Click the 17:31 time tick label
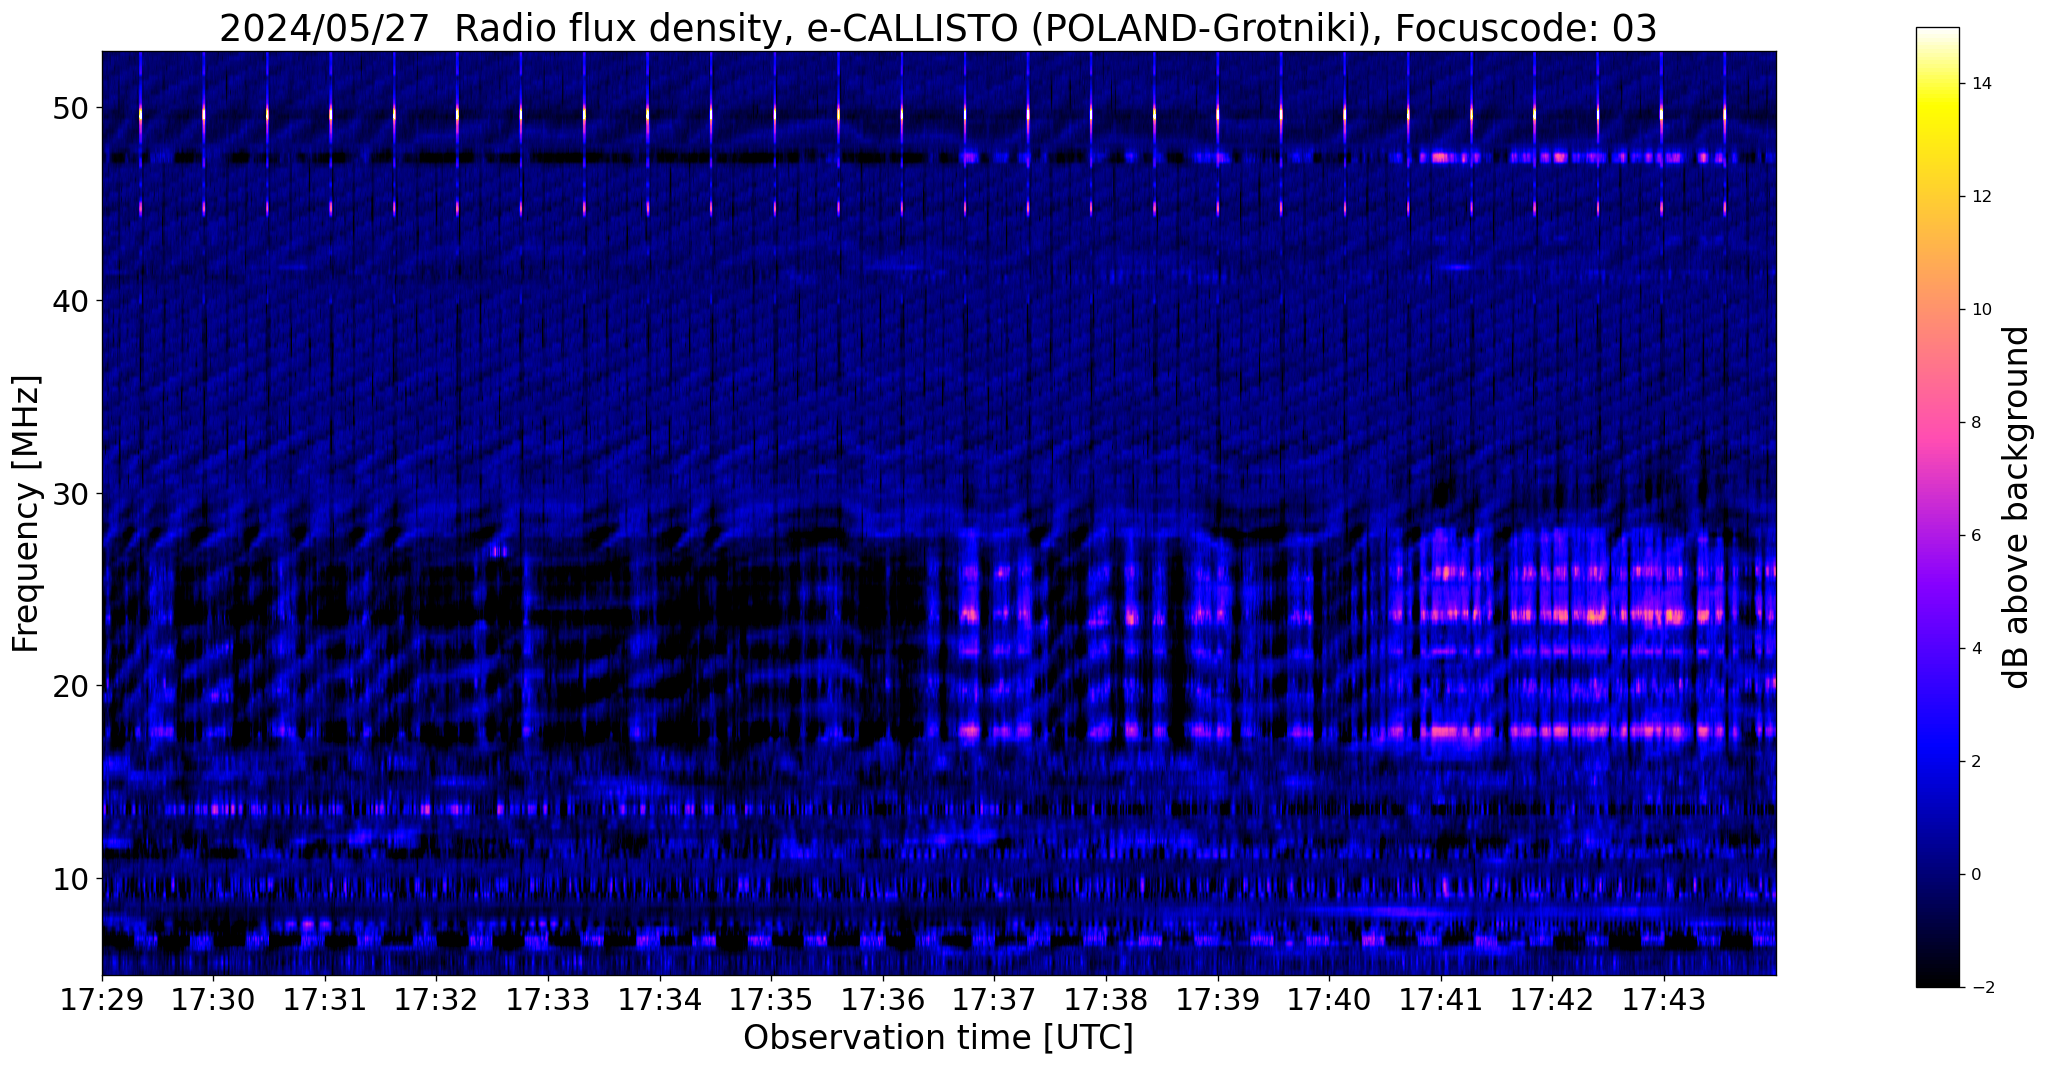2047x1067 pixels. tap(325, 1001)
